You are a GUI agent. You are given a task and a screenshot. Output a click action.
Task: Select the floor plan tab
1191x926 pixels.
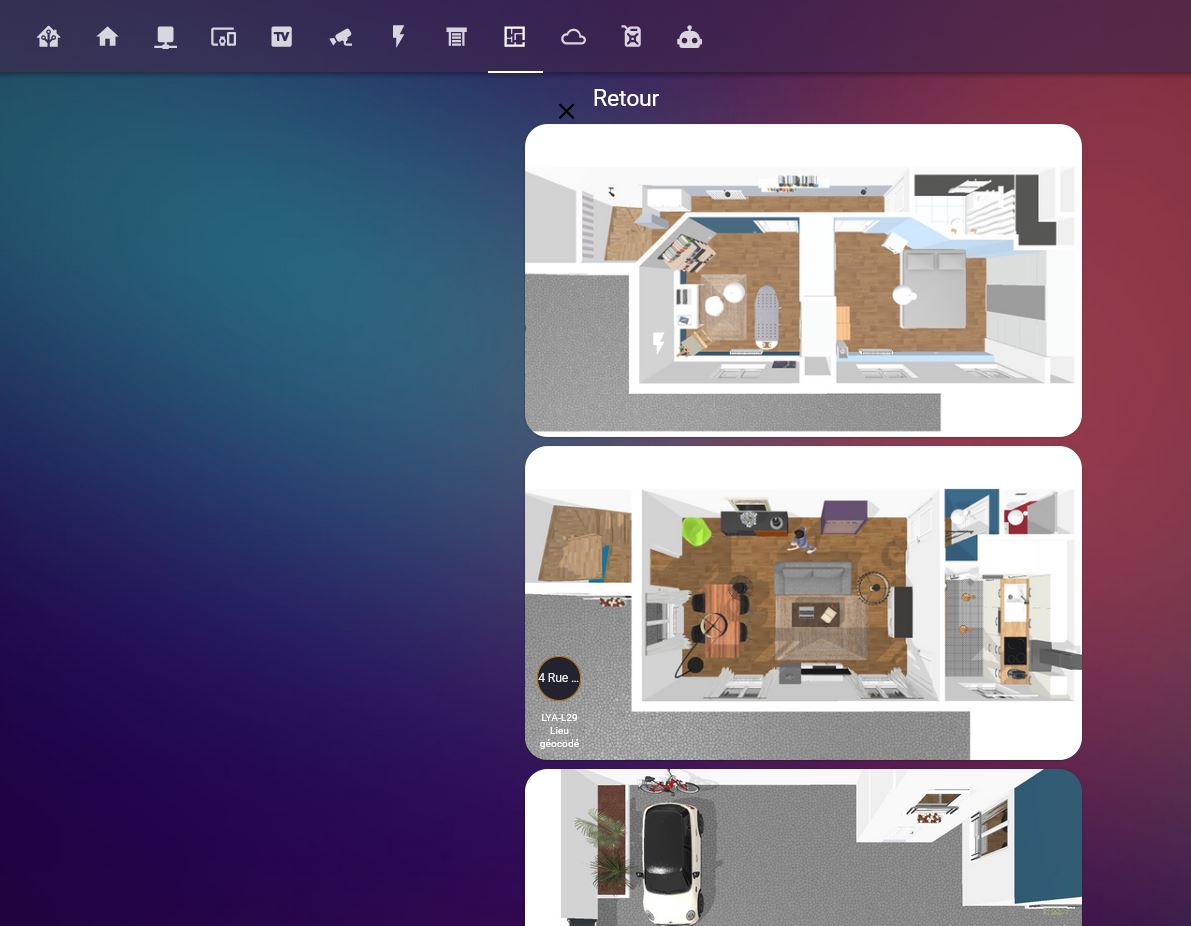tap(515, 36)
